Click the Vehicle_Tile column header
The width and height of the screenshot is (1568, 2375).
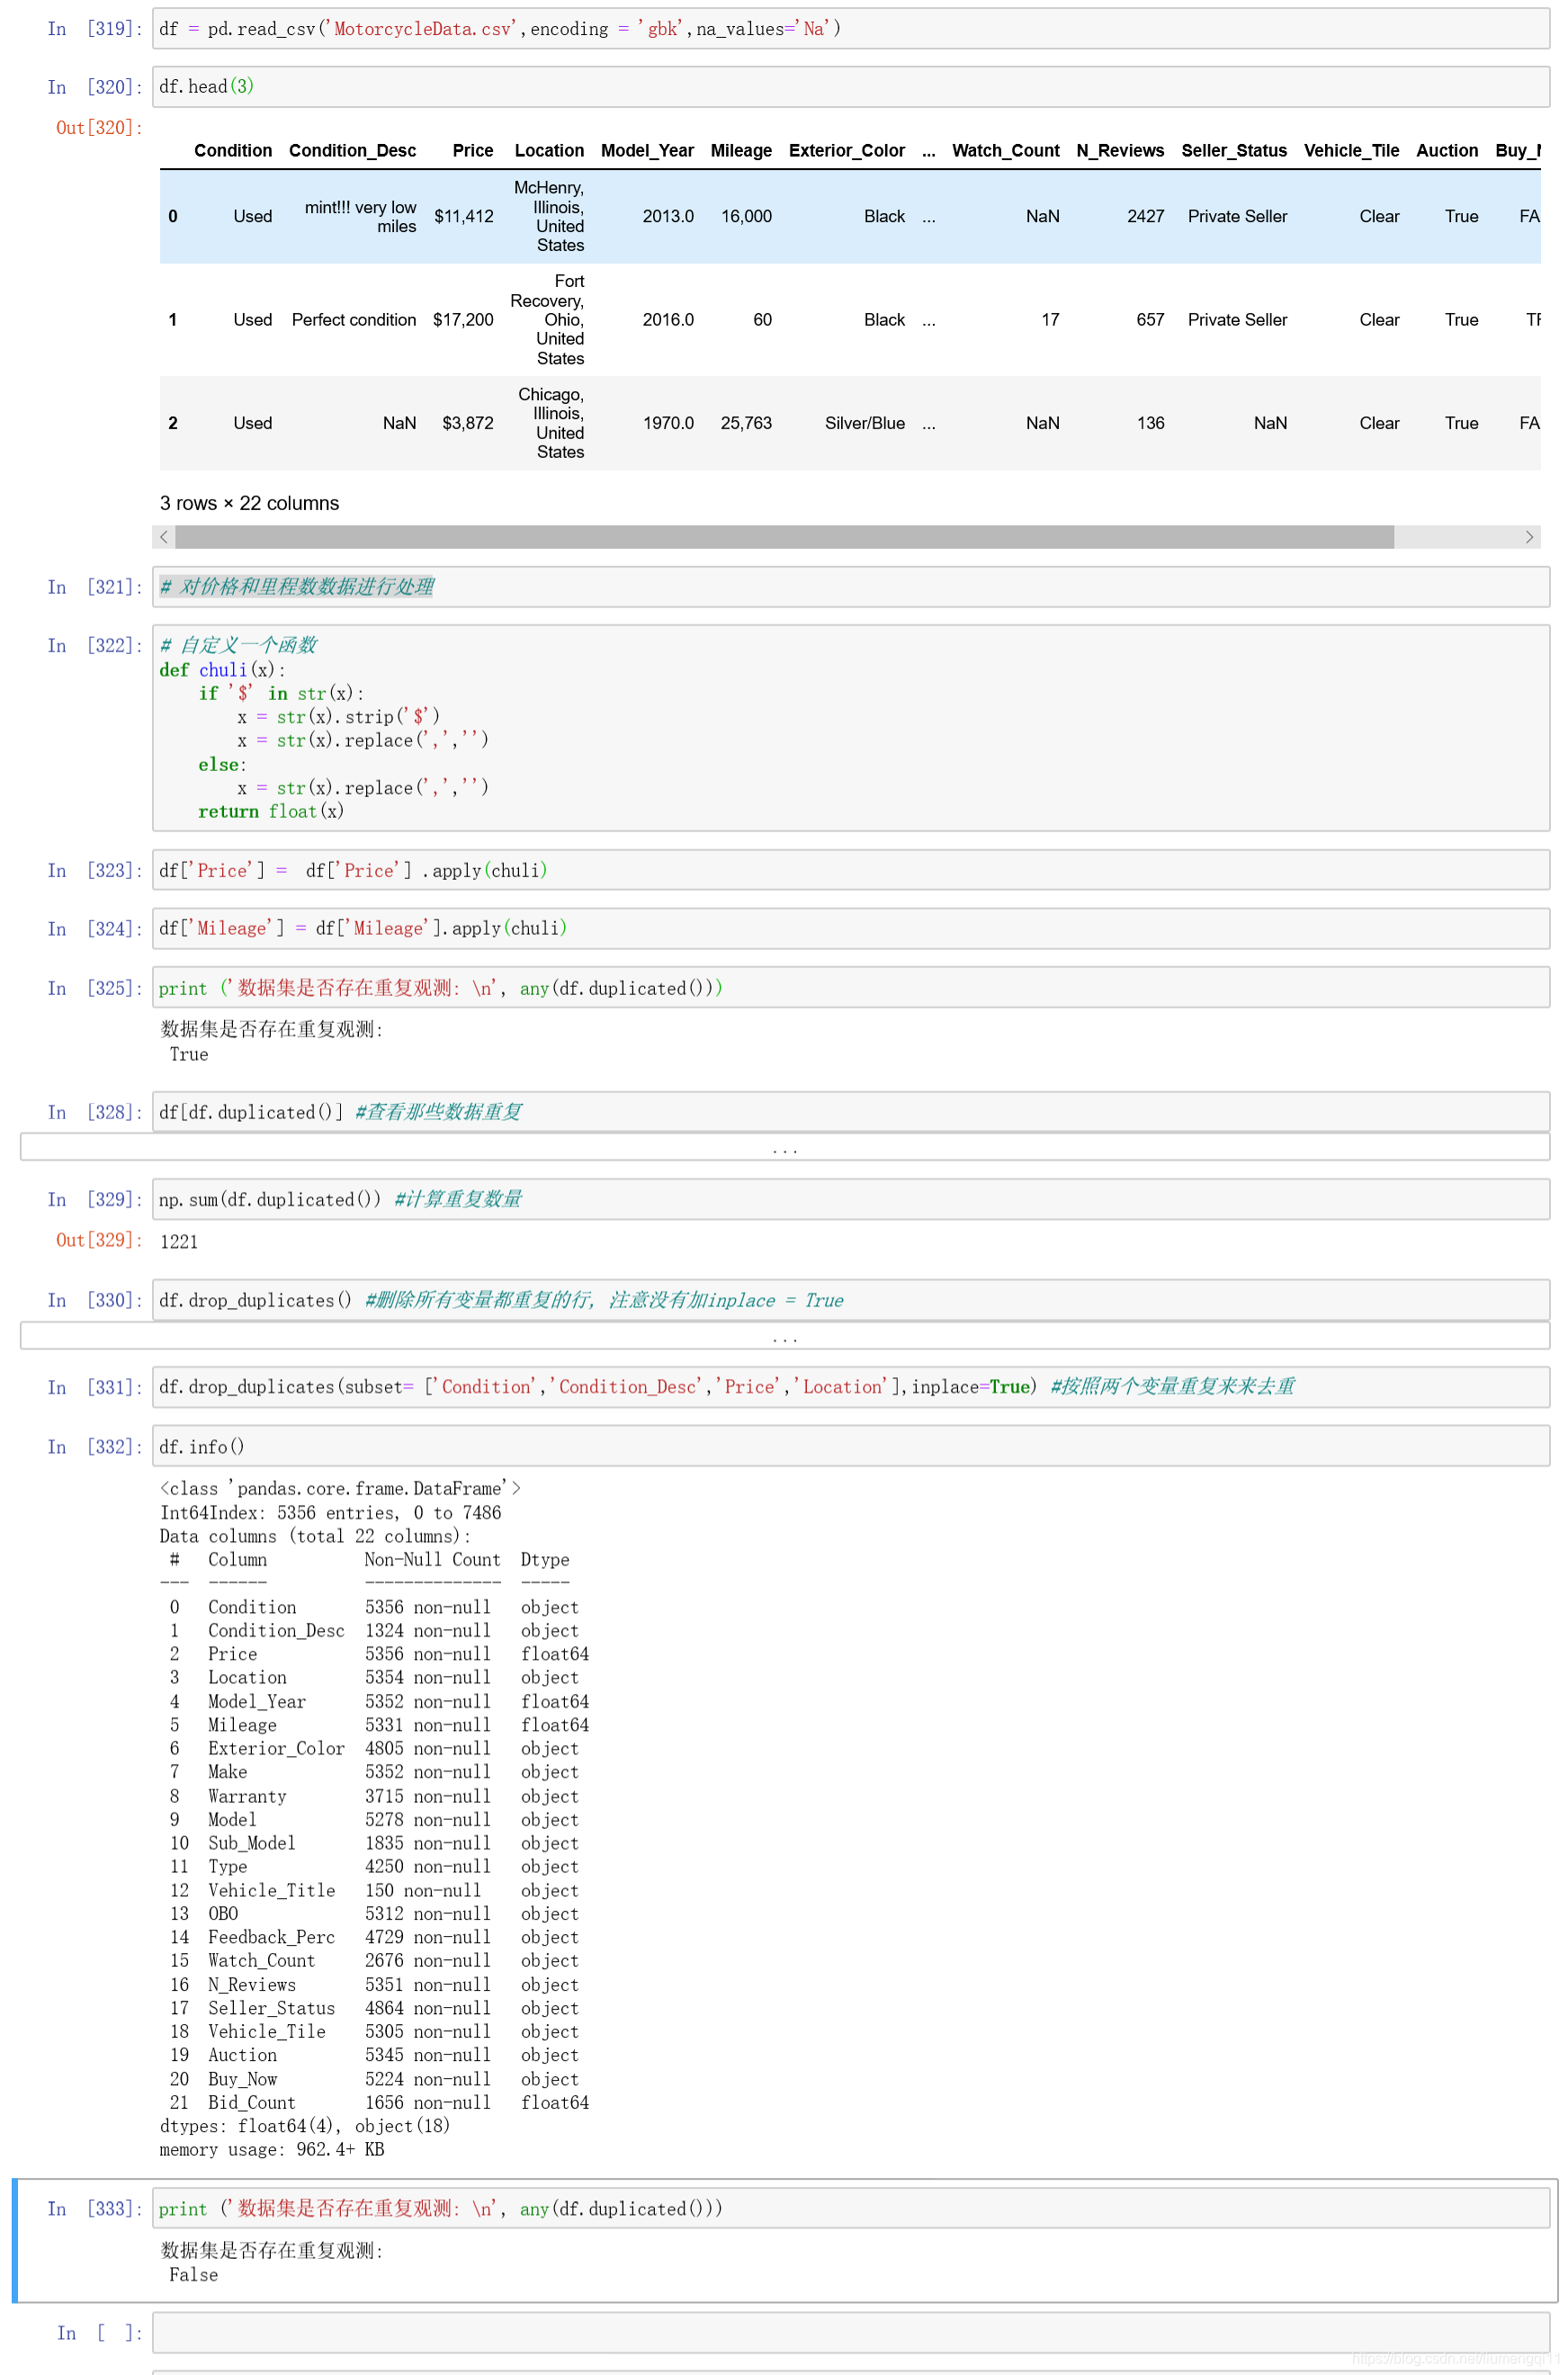(x=1351, y=151)
